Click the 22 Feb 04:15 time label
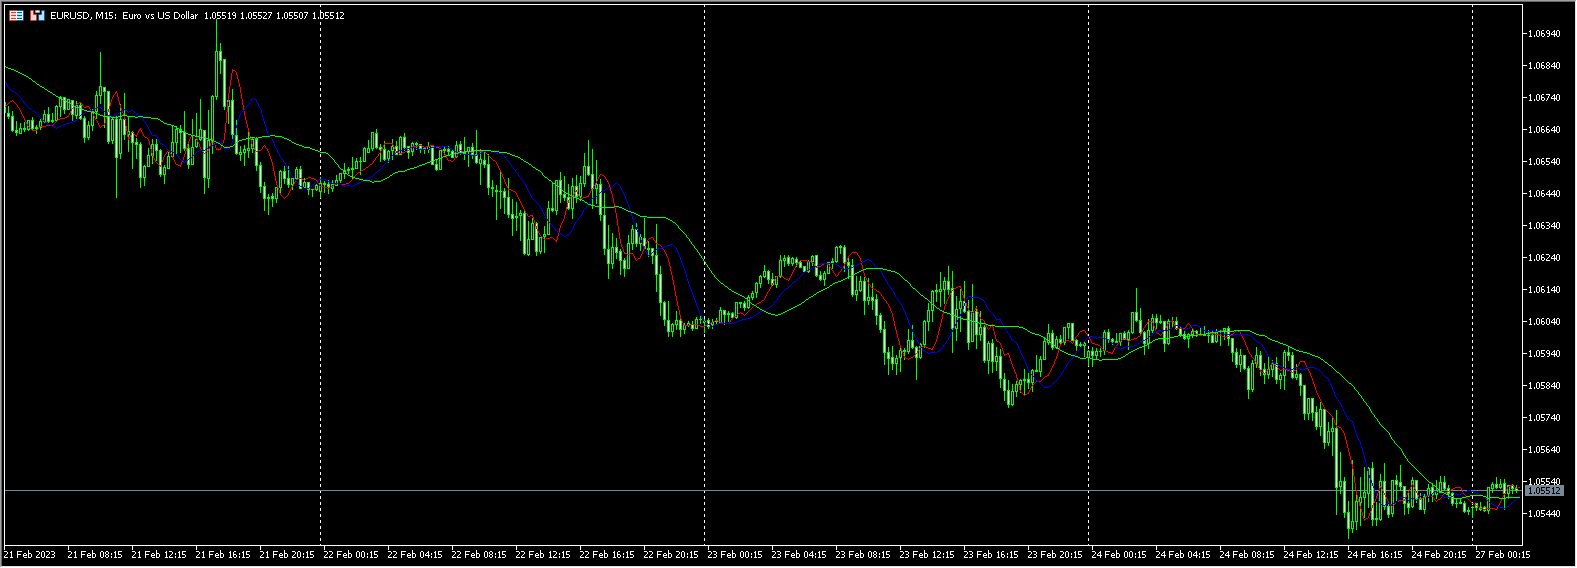 415,554
